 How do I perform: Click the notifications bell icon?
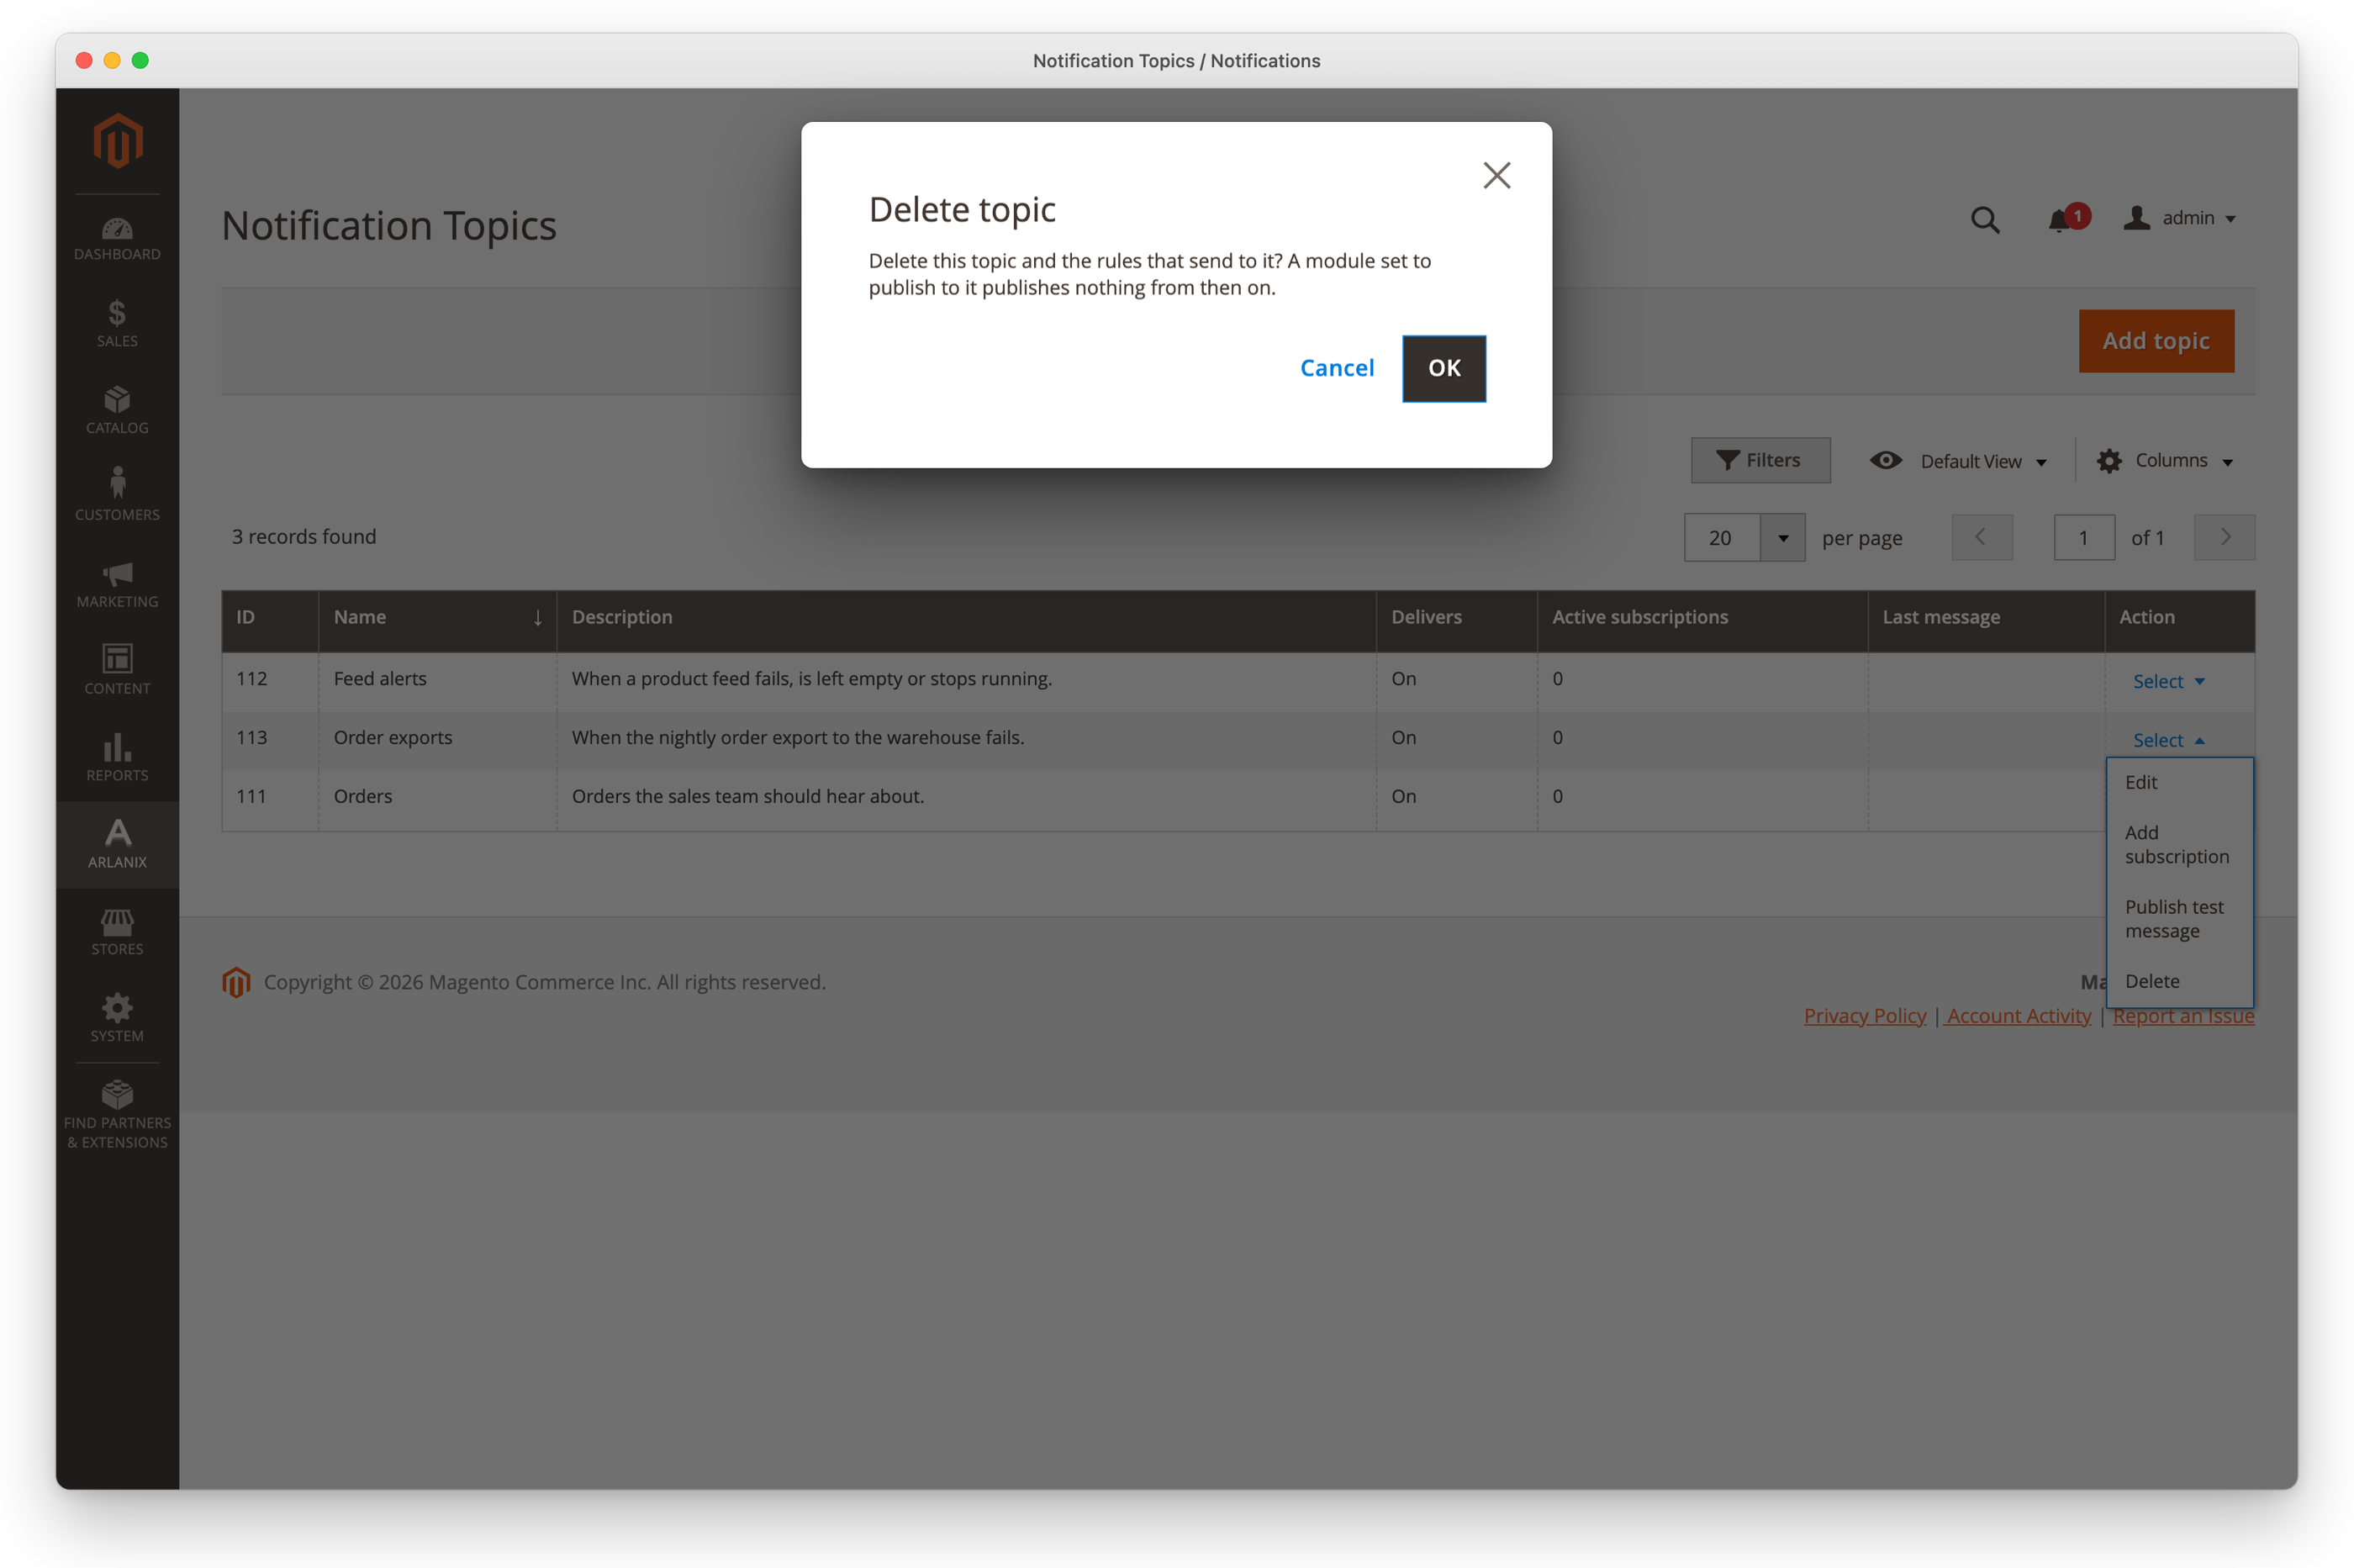[2059, 219]
